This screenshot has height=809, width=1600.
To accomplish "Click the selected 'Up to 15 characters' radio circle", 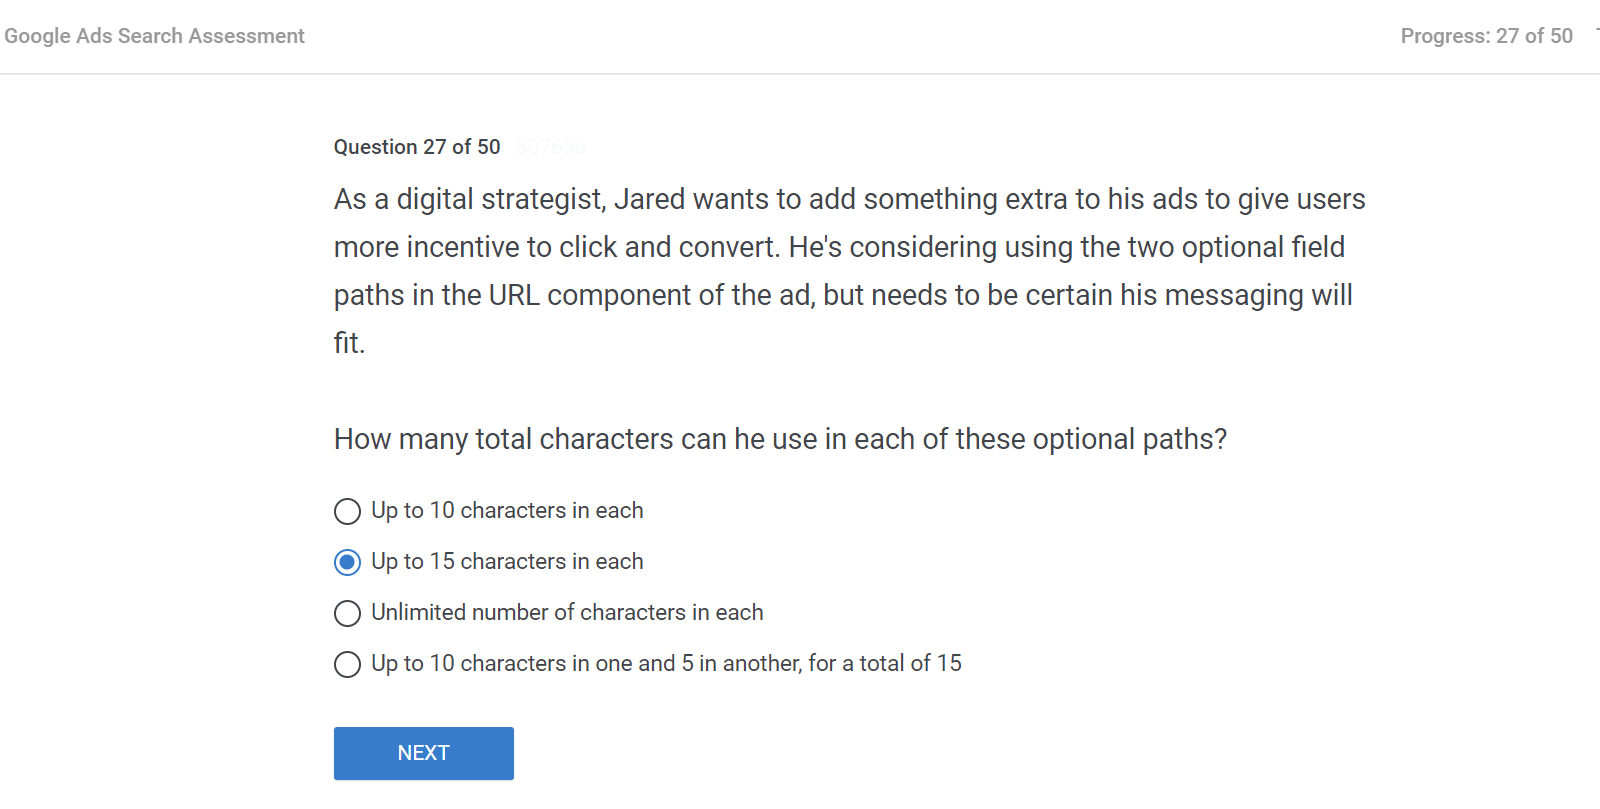I will click(347, 563).
